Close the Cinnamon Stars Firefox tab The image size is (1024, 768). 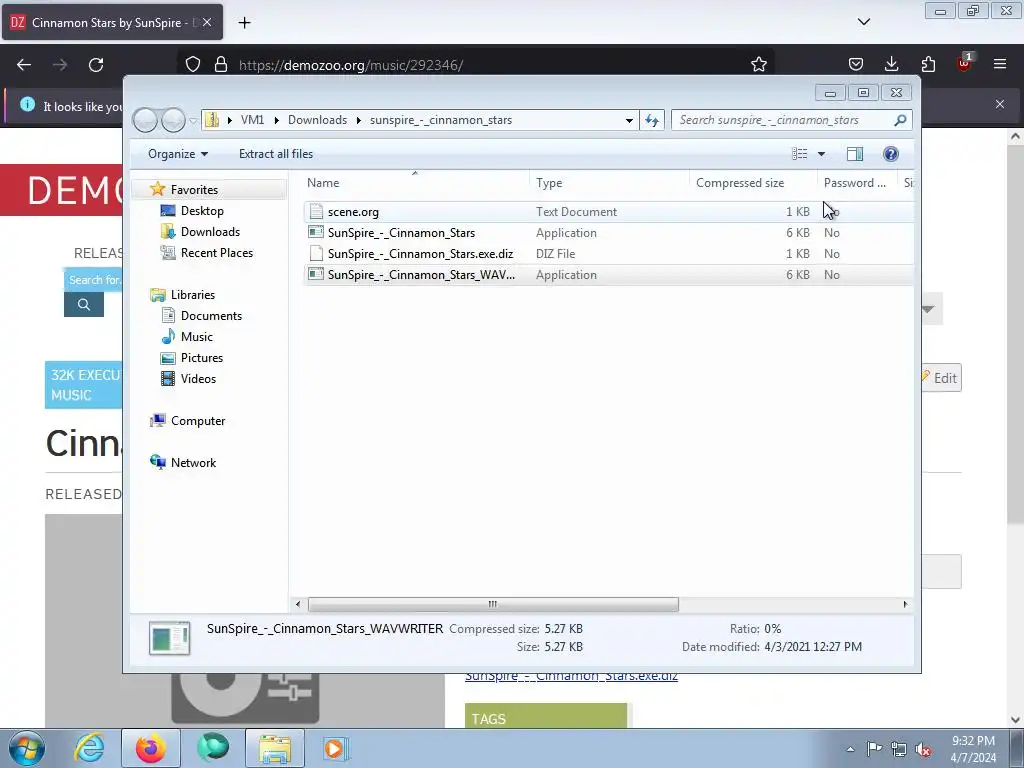click(x=207, y=22)
